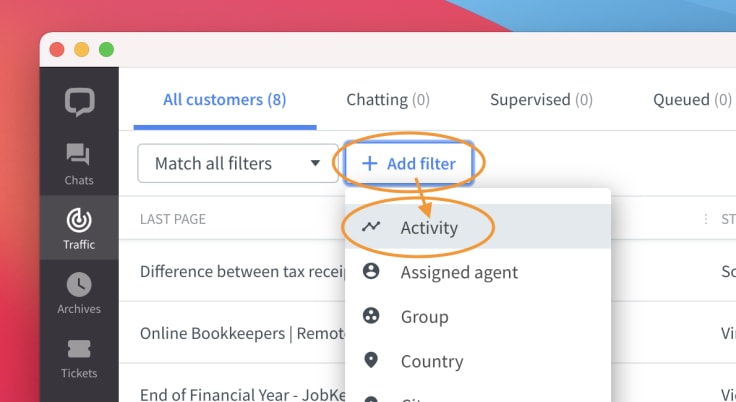Viewport: 736px width, 402px height.
Task: Open column options three-dot icon
Action: pyautogui.click(x=705, y=219)
